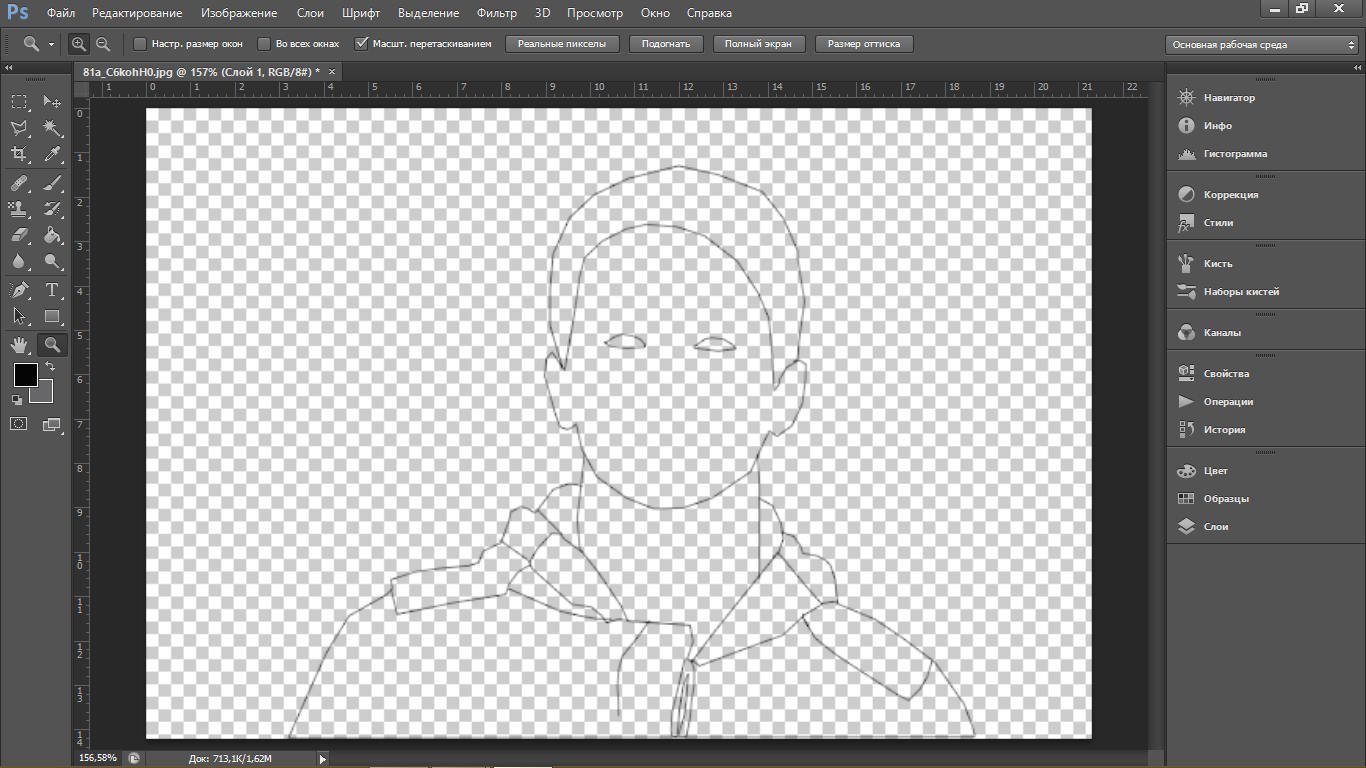This screenshot has width=1366, height=768.
Task: Set the black foreground color swatch
Action: [25, 375]
